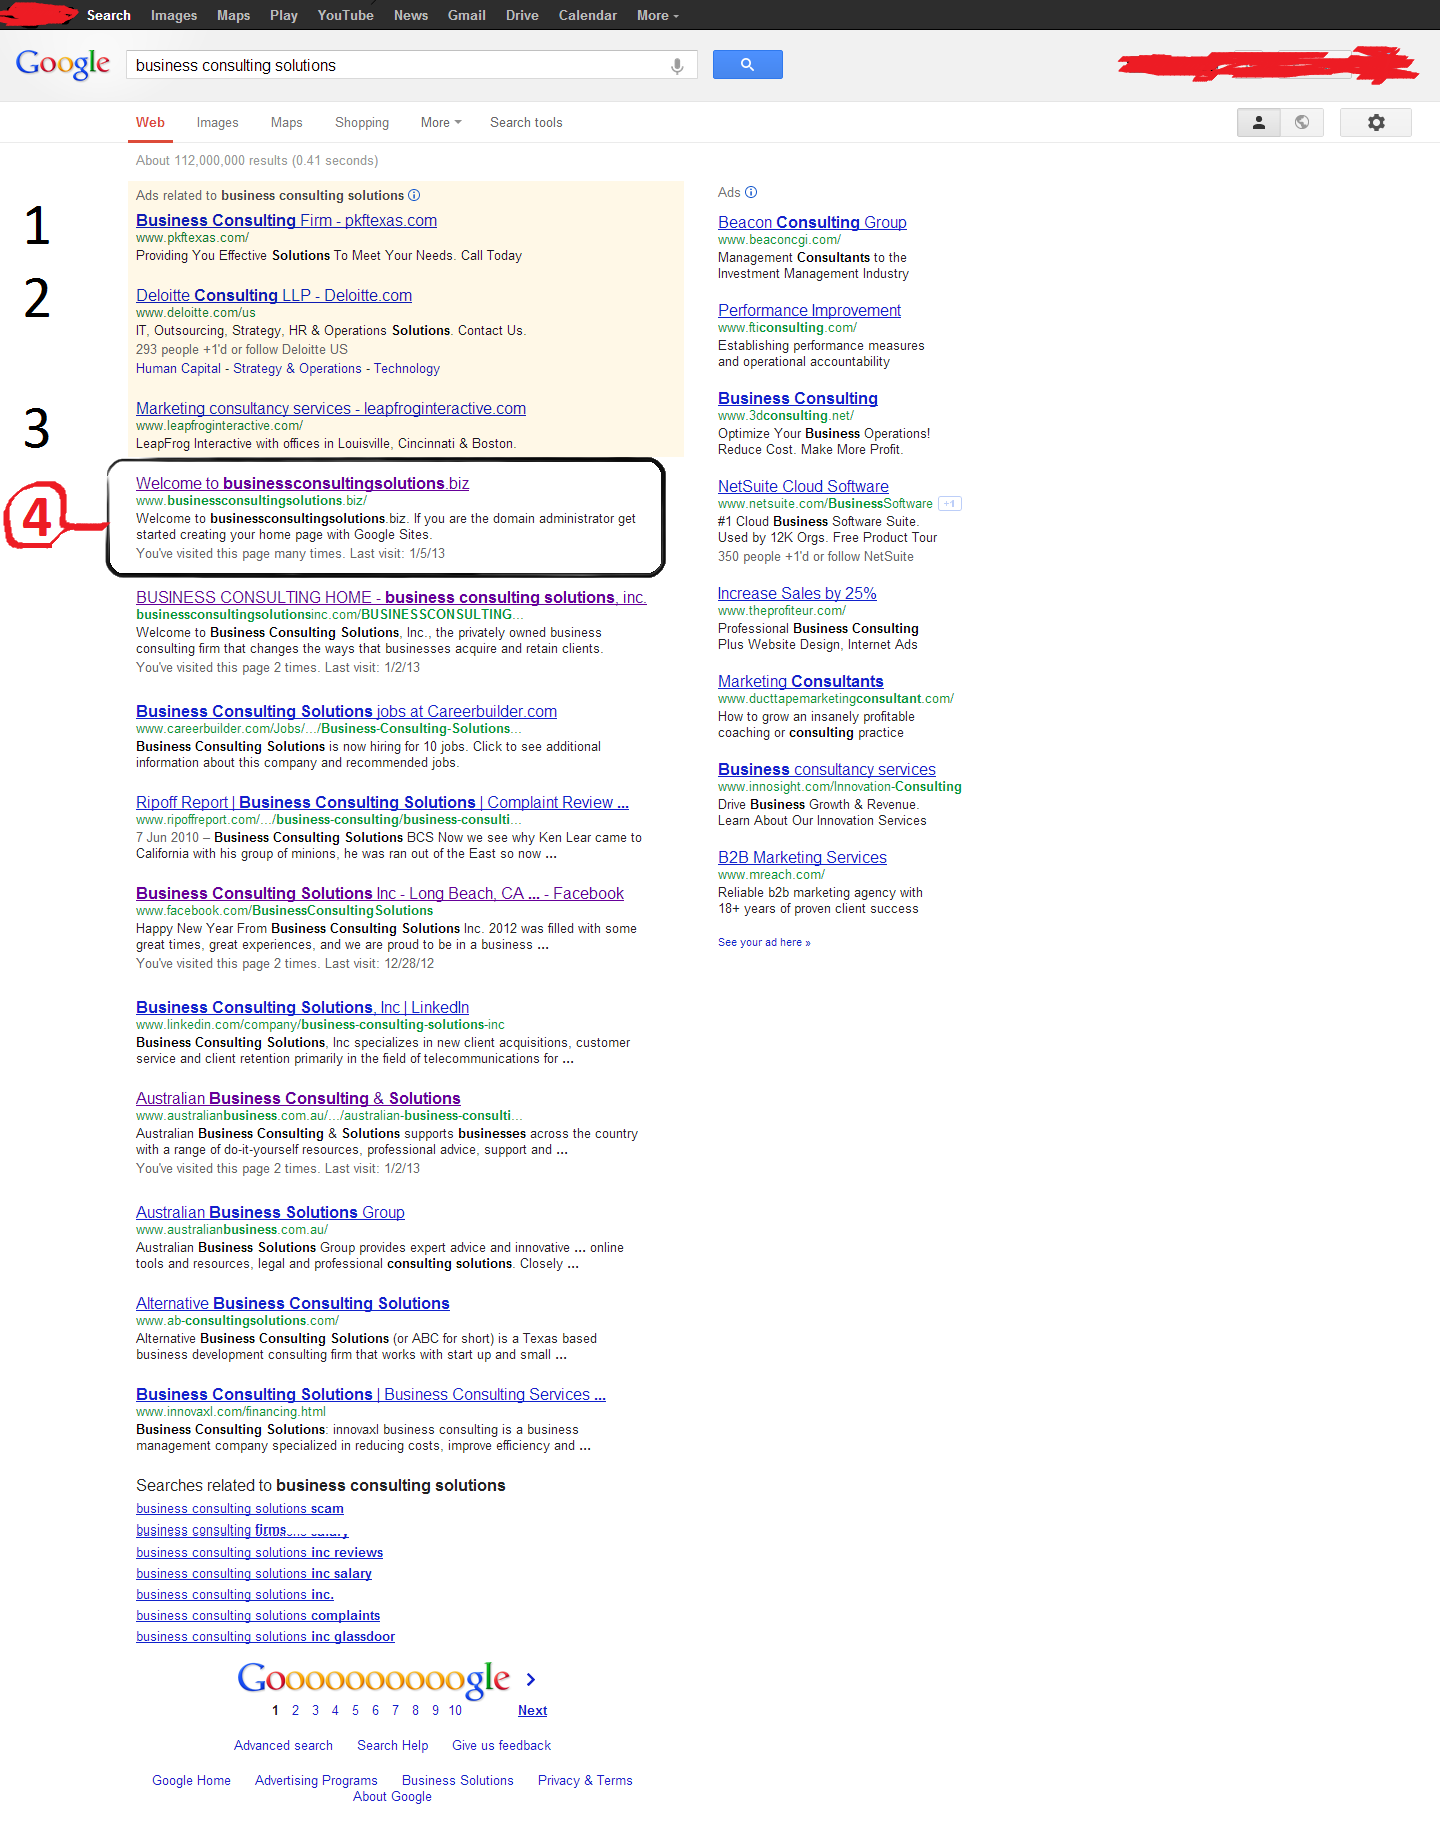This screenshot has height=1823, width=1440.
Task: Open the 'Business consultancy services' ad
Action: click(x=827, y=769)
